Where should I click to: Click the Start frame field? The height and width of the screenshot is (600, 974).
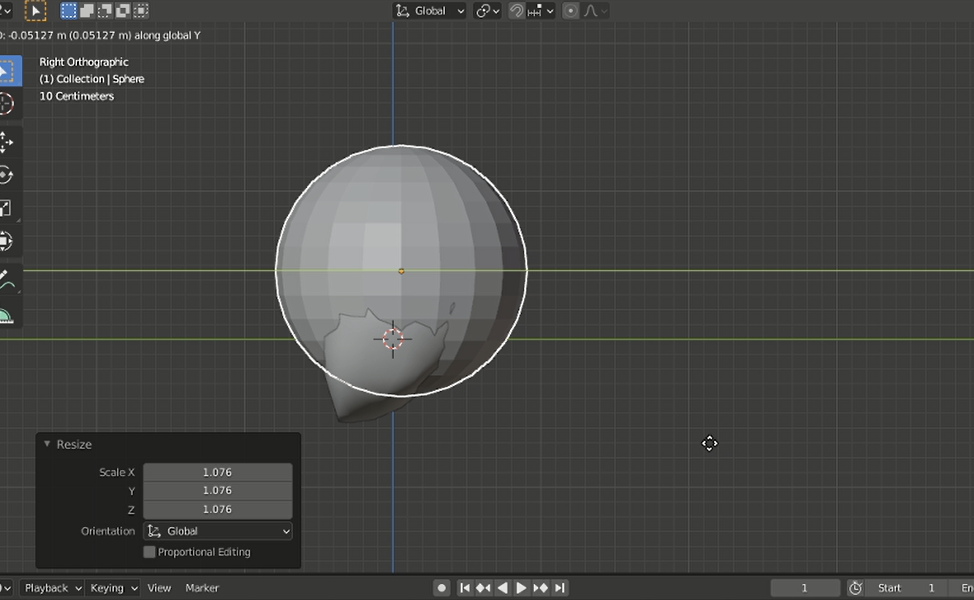tap(906, 588)
